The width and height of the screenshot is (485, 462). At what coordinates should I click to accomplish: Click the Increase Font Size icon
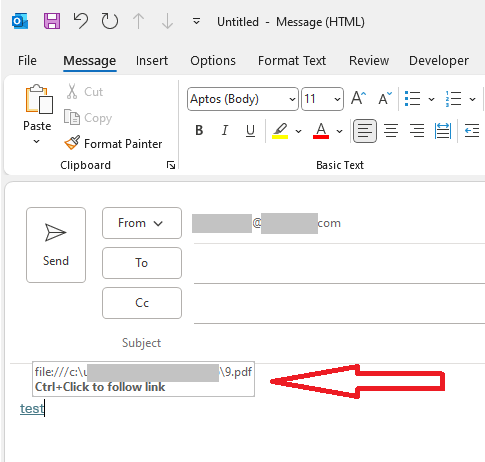click(x=358, y=99)
